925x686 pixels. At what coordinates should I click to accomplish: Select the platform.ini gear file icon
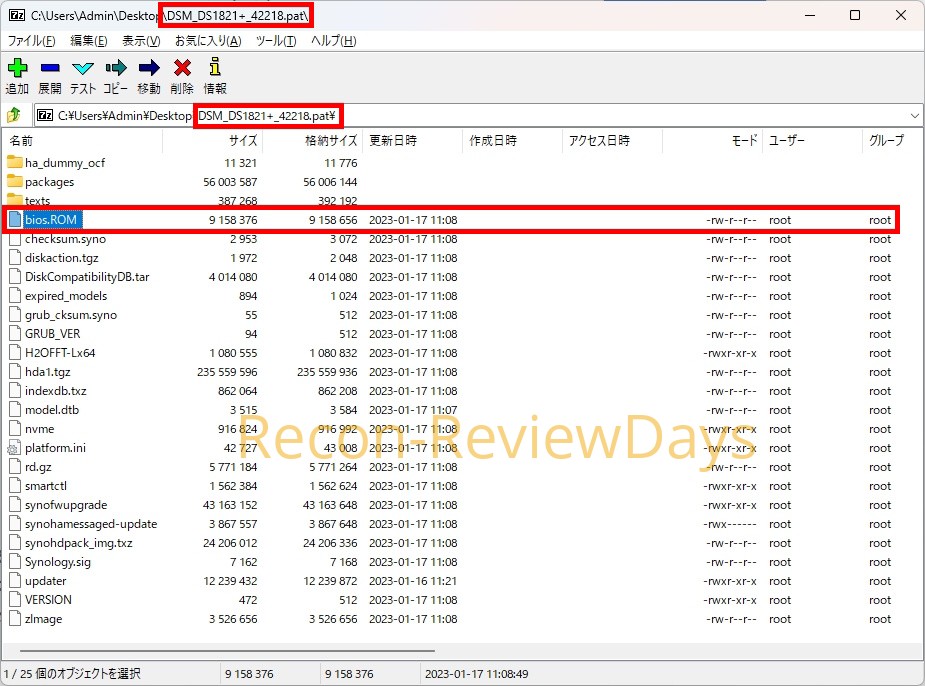tap(14, 448)
